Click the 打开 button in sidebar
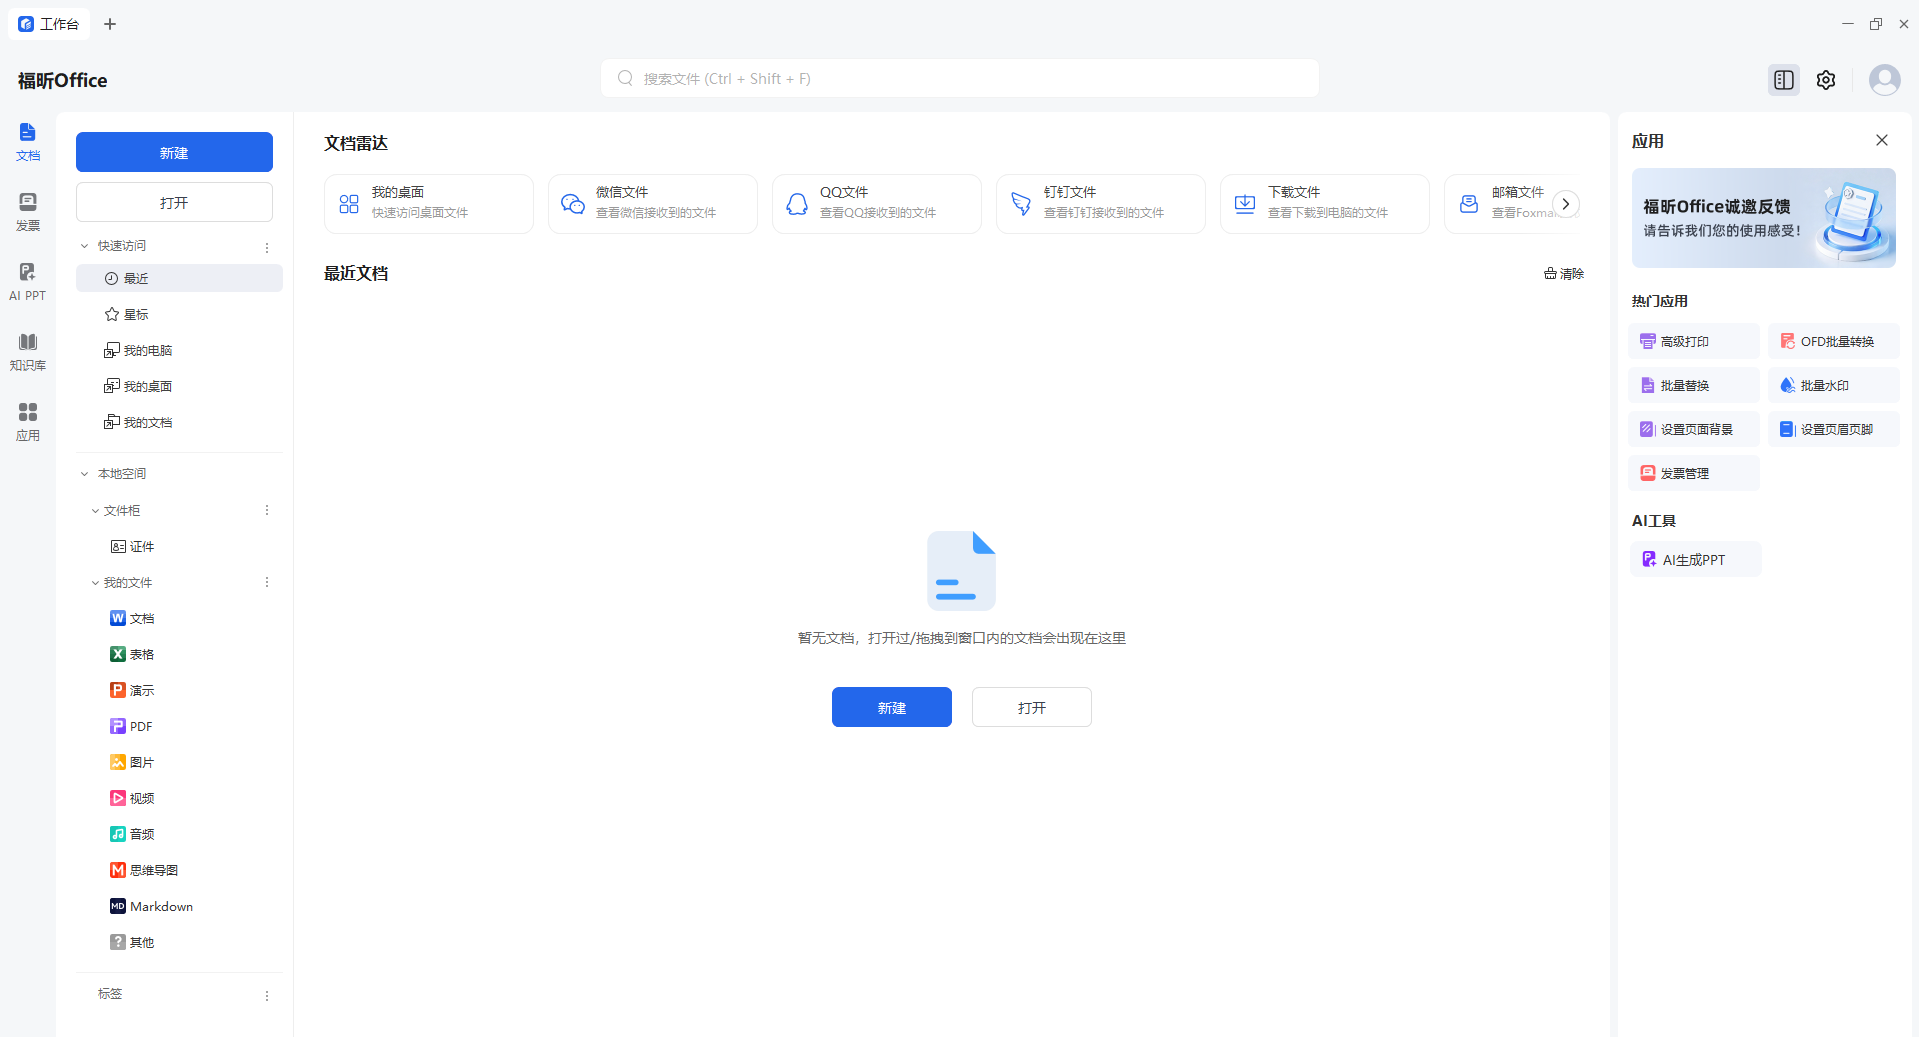 [174, 202]
